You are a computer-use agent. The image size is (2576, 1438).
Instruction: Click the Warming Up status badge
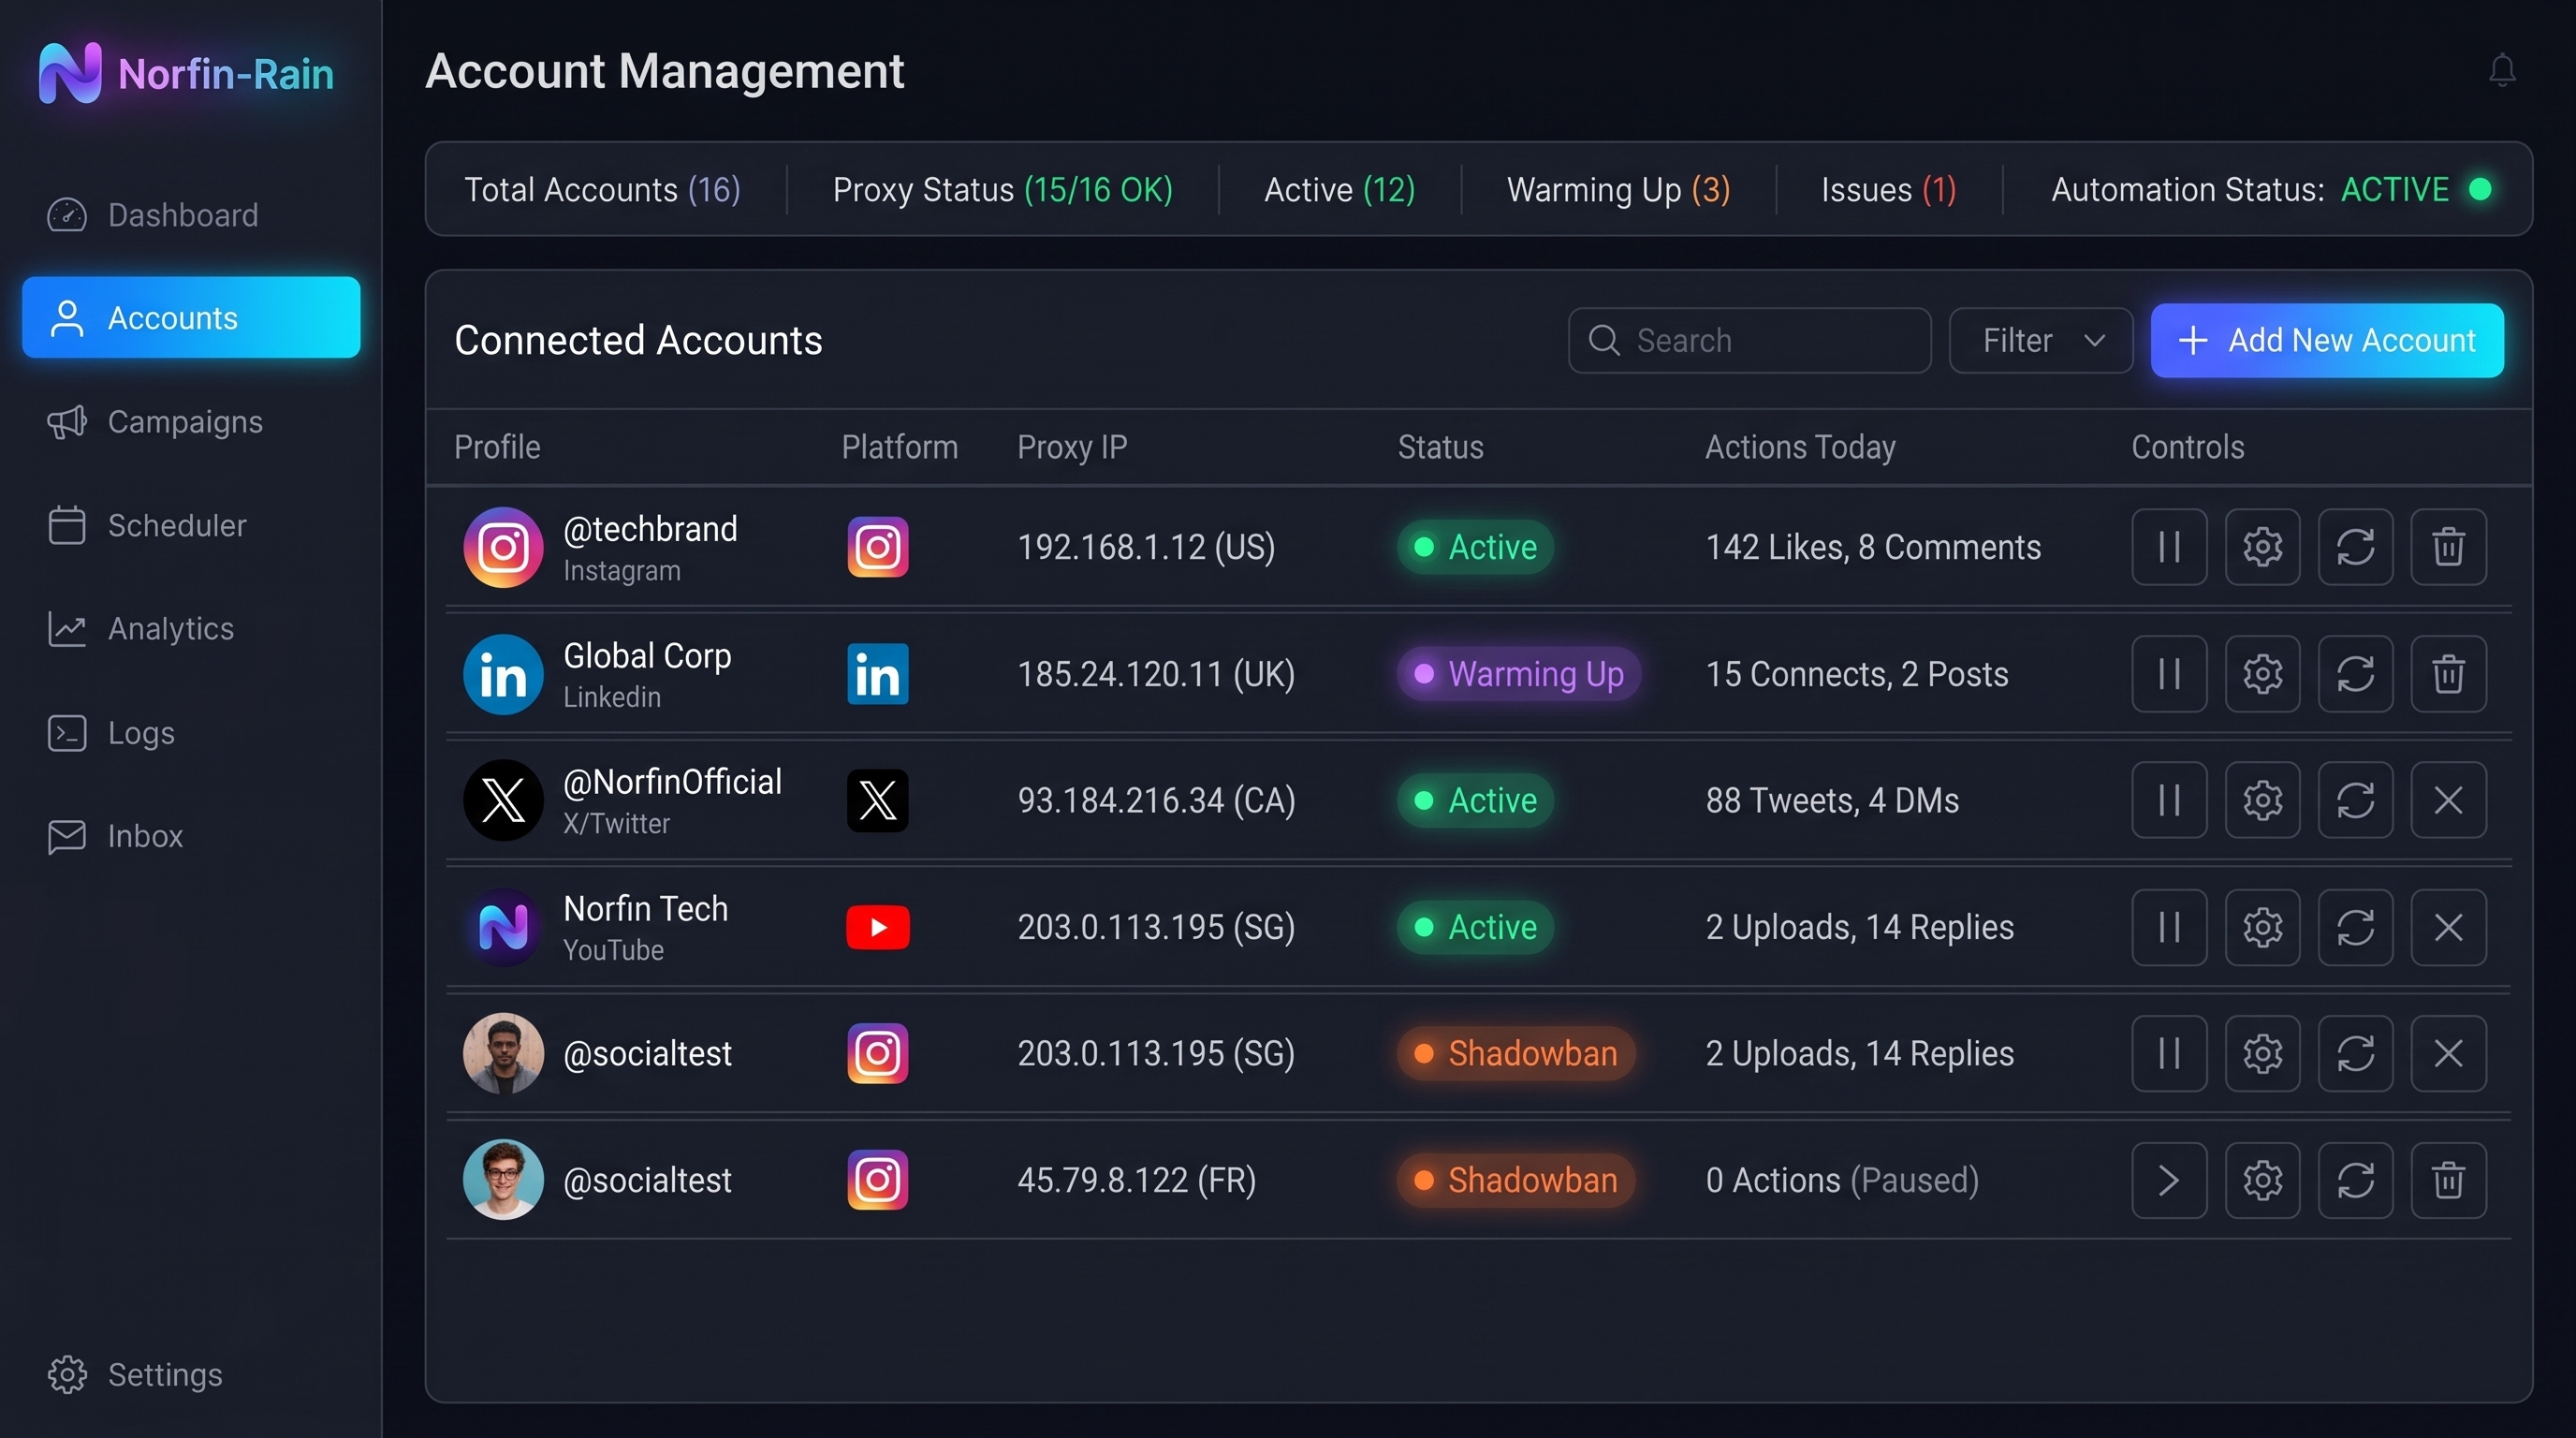click(1519, 674)
